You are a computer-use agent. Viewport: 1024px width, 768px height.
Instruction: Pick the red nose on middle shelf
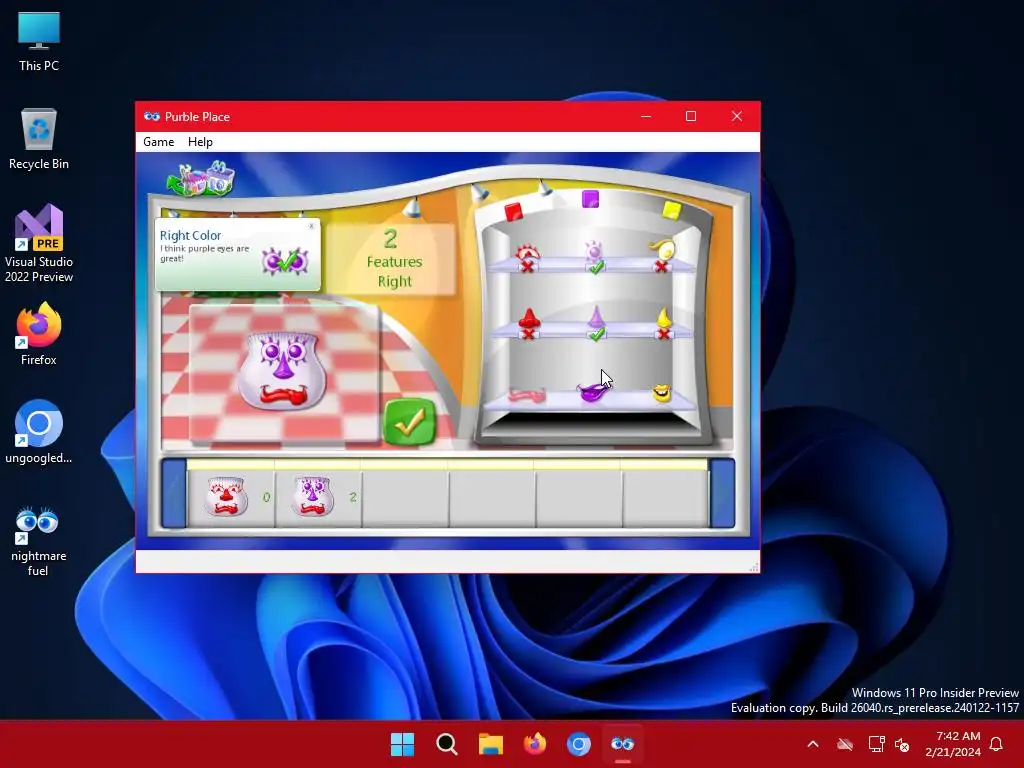(x=528, y=319)
